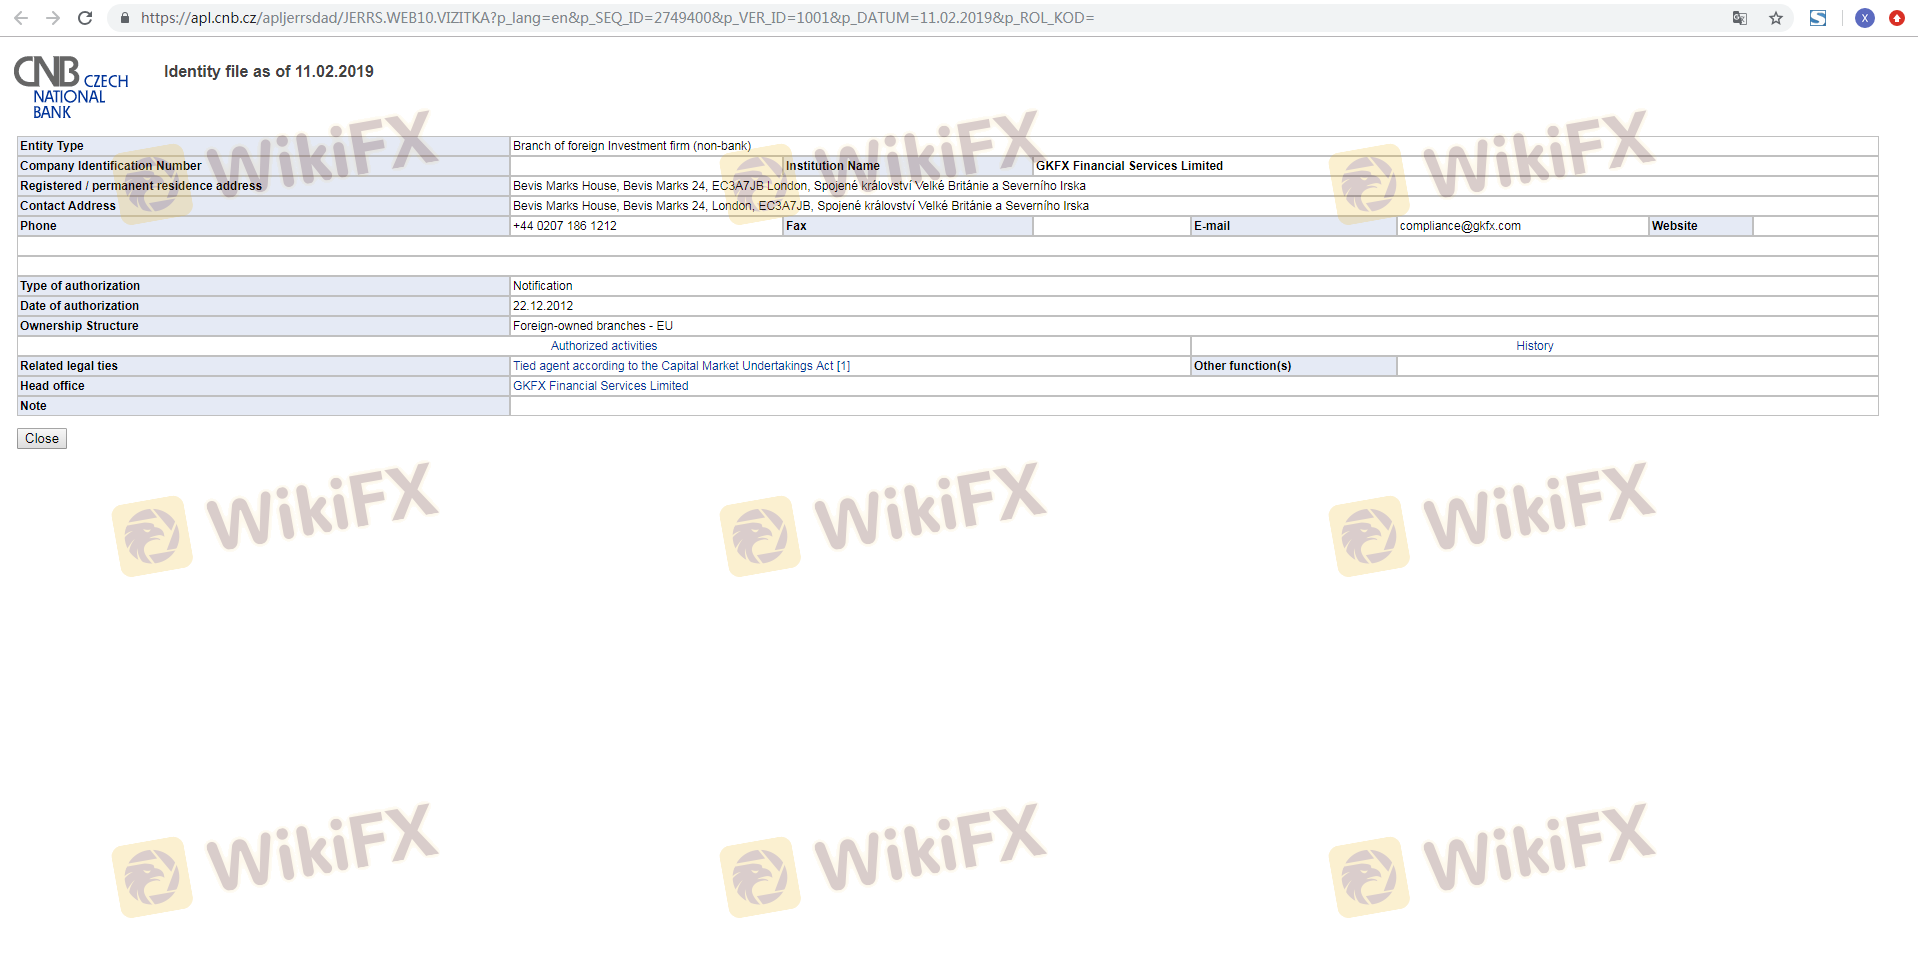Click the phone number +44 0207 186 1212
Viewport: 1918px width, 971px height.
point(565,226)
